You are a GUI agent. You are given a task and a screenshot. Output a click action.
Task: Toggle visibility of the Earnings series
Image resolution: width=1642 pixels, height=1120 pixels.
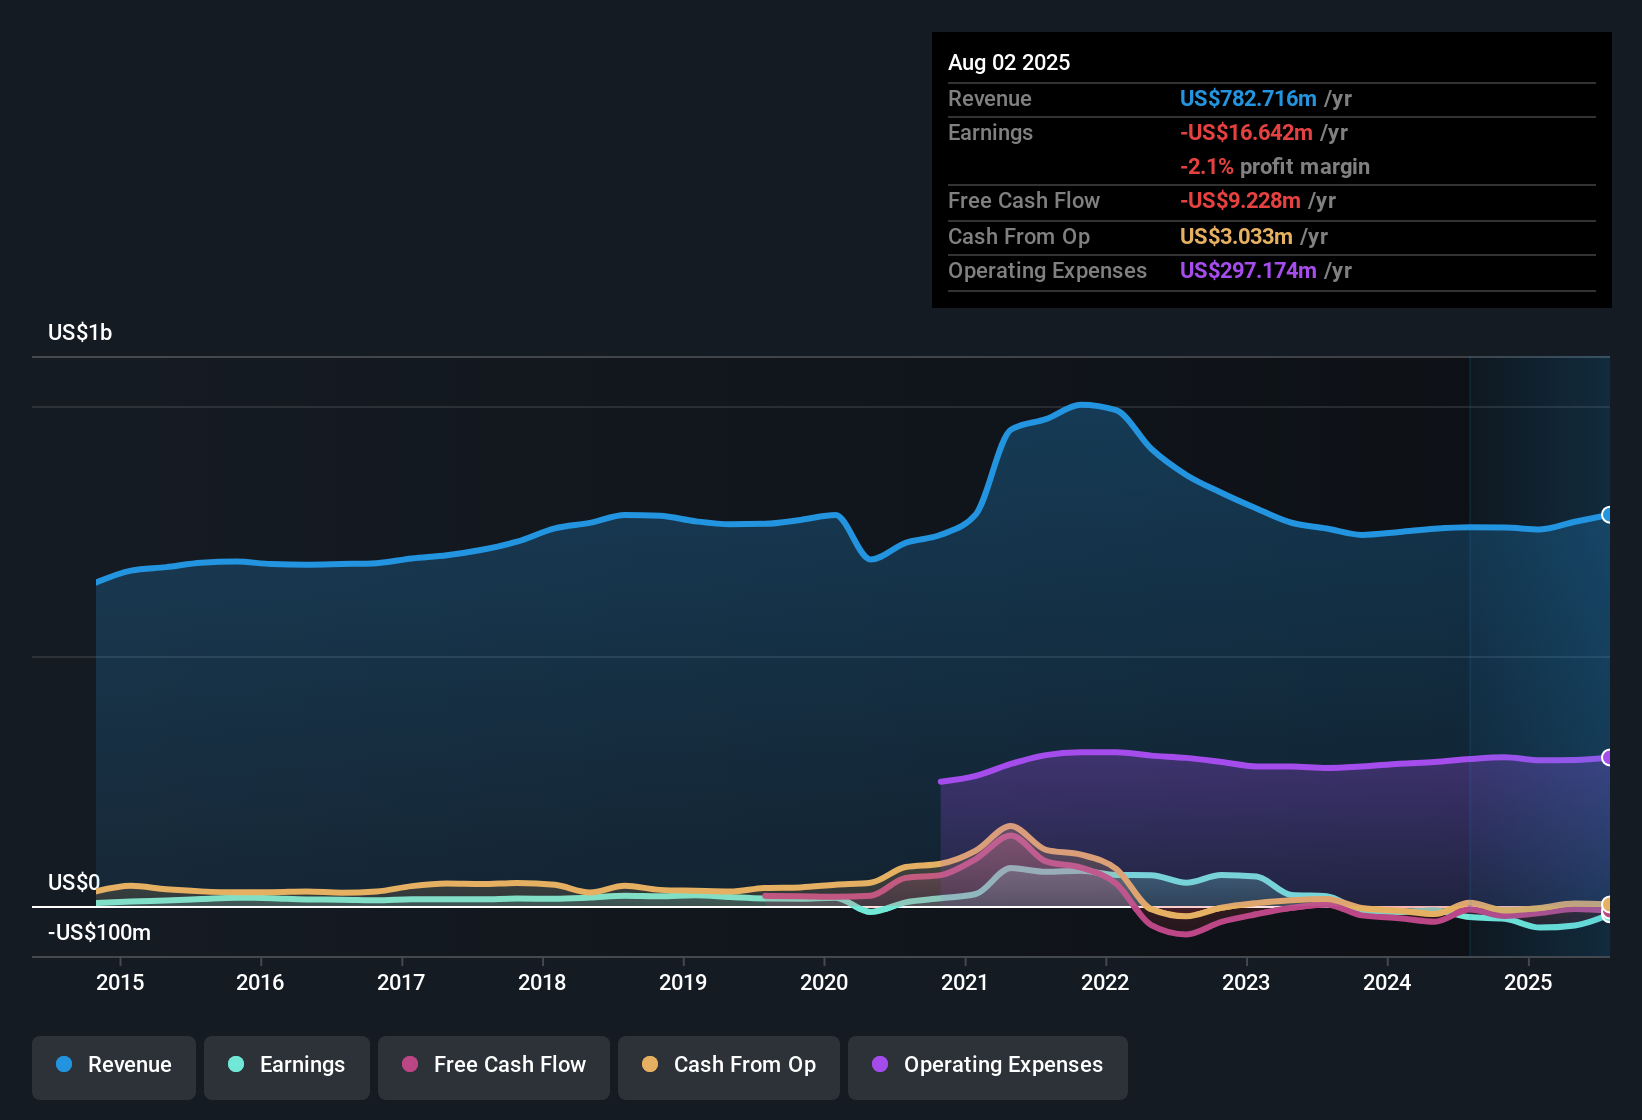pyautogui.click(x=287, y=1065)
